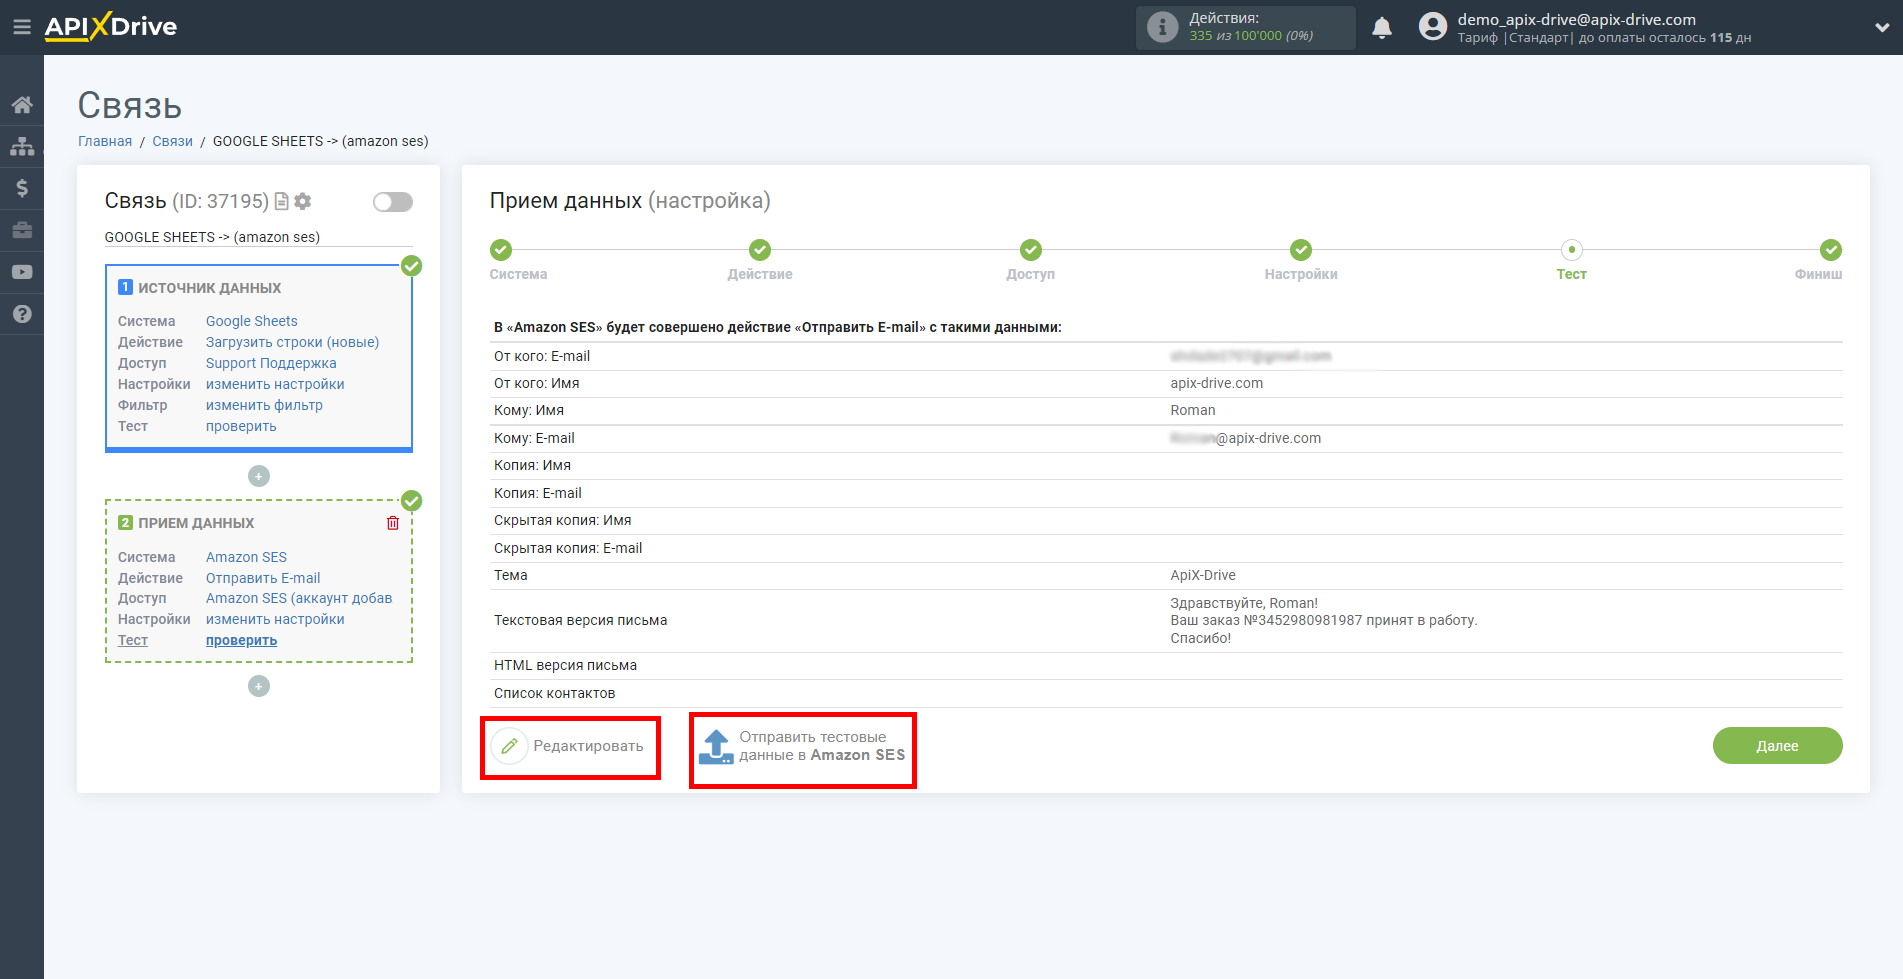Open the help question mark icon
Image resolution: width=1903 pixels, height=979 pixels.
click(22, 314)
